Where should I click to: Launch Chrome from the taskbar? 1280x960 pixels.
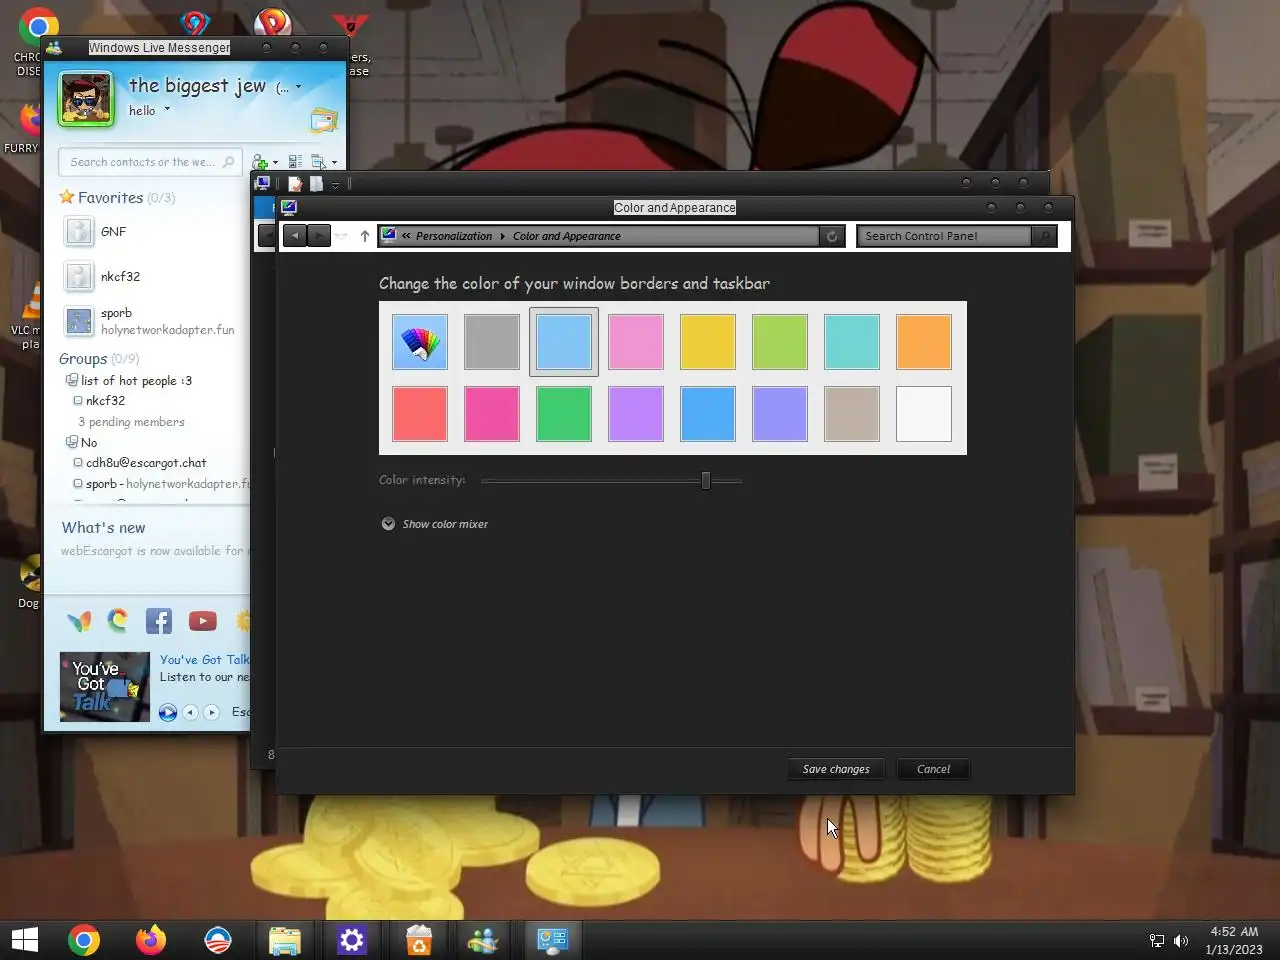pos(84,940)
